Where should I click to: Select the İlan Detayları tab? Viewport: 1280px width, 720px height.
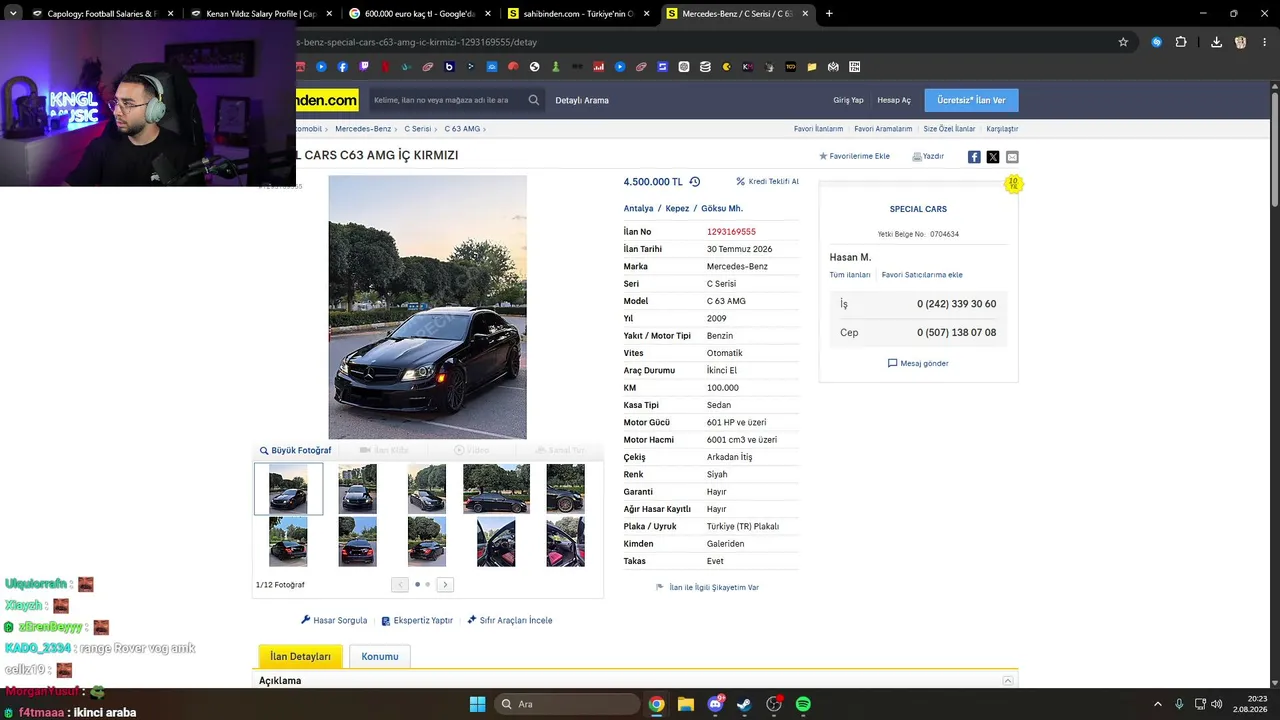300,657
